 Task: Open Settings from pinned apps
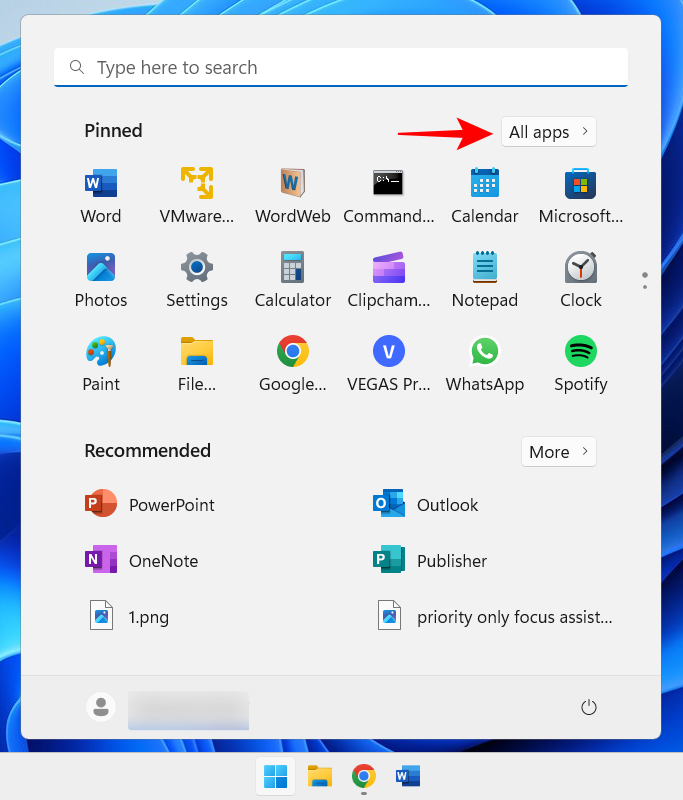(196, 280)
